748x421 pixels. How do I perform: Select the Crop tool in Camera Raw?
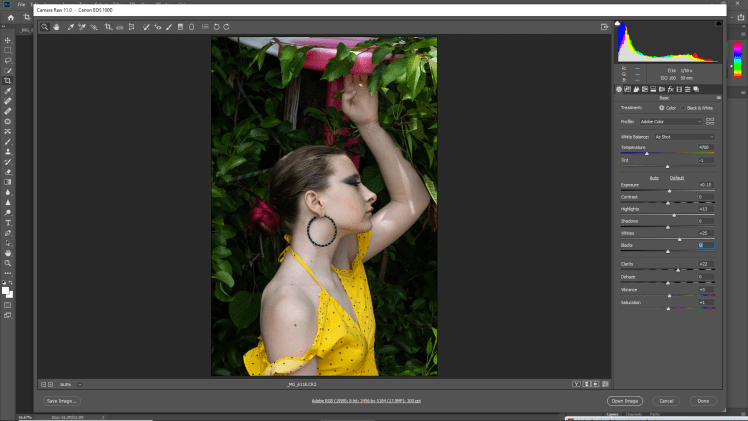click(108, 27)
